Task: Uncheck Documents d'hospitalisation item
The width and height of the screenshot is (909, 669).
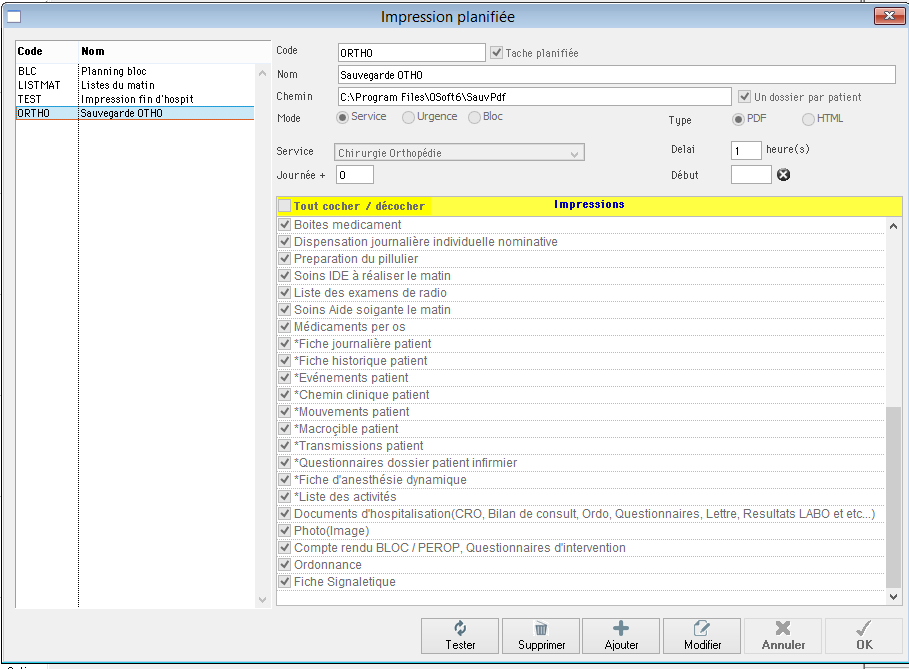Action: click(x=285, y=514)
